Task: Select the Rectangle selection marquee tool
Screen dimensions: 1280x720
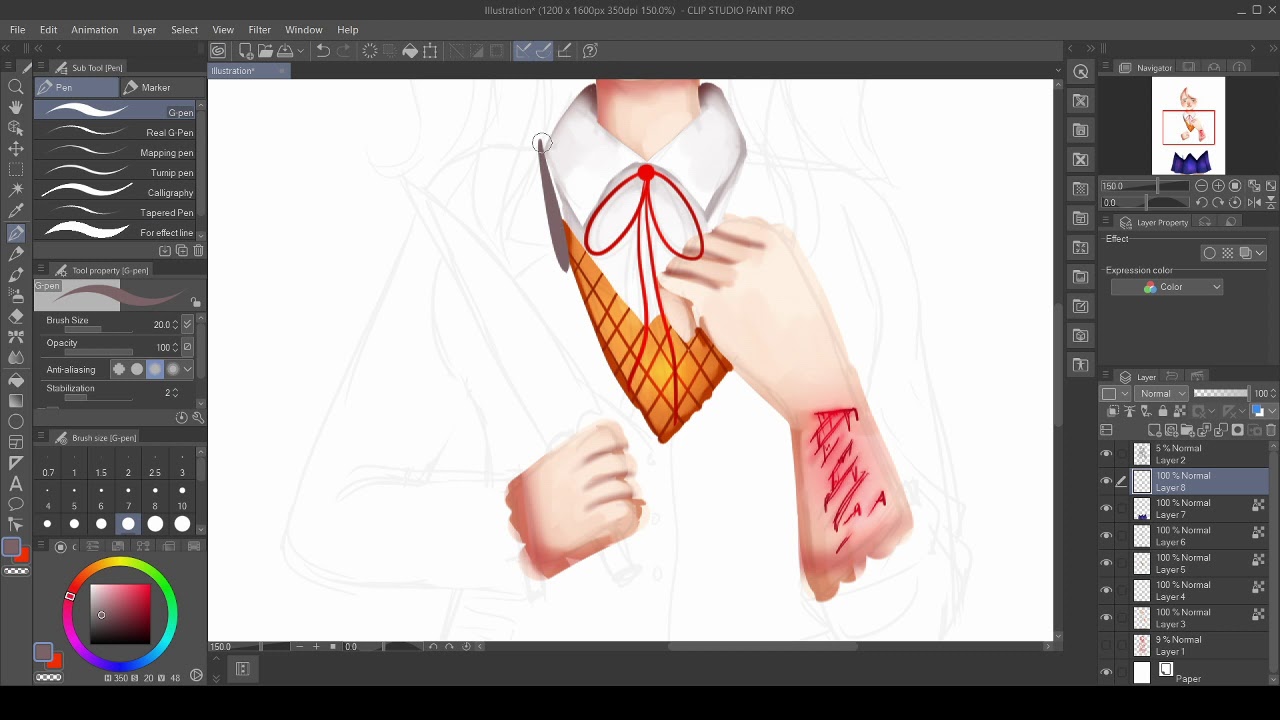Action: tap(16, 169)
